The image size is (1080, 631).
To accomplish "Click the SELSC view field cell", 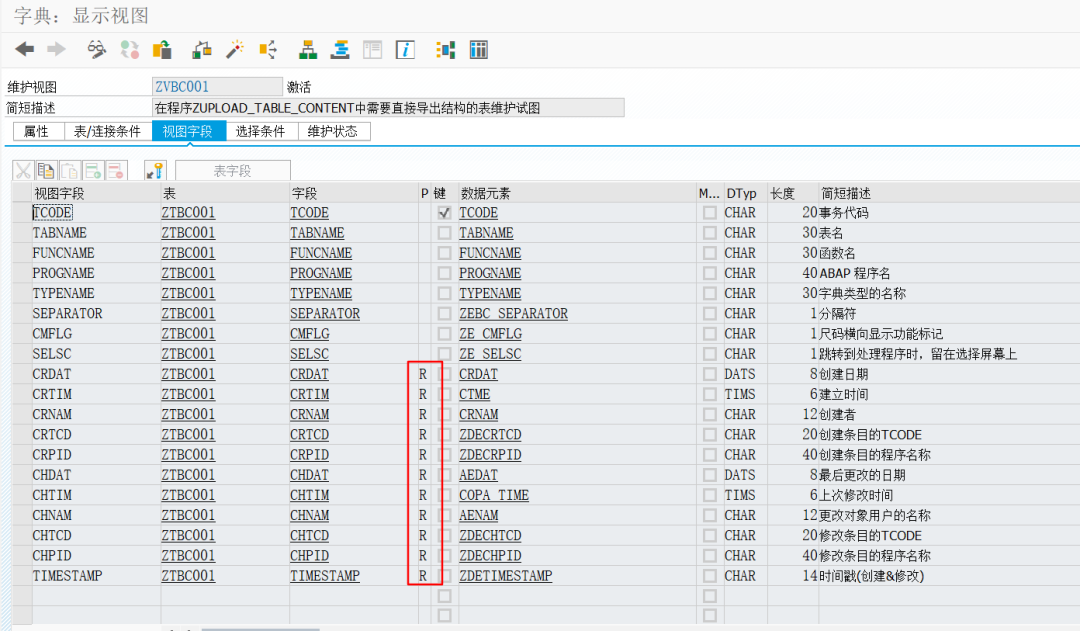I will point(96,354).
